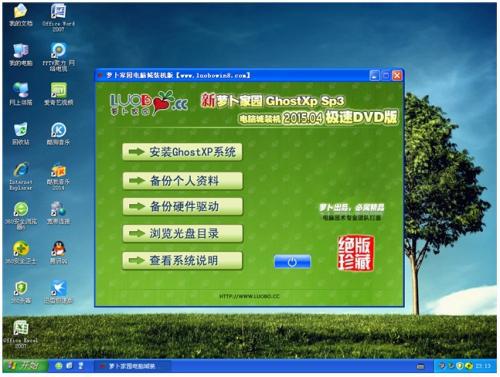Open Office Excel 2007 desktop icon
The image size is (500, 377).
pos(21,333)
